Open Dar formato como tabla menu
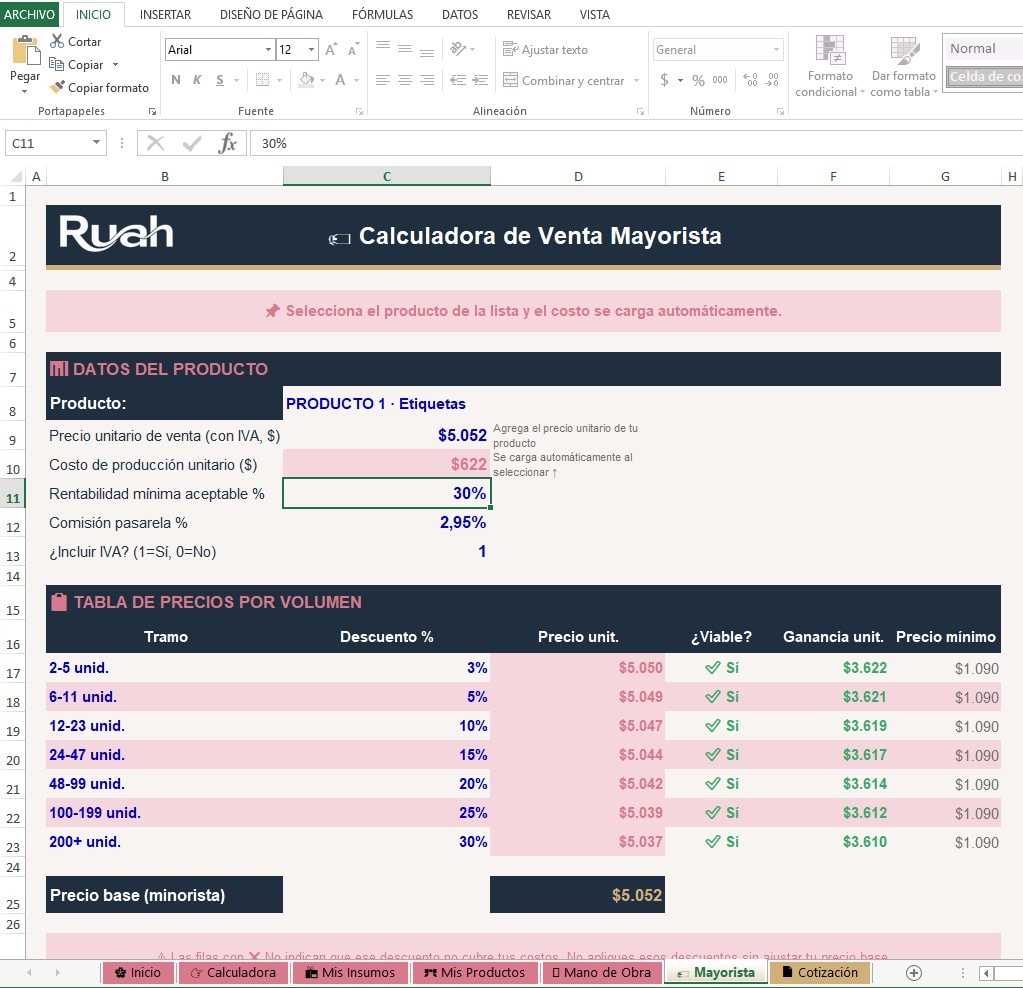 pyautogui.click(x=904, y=67)
